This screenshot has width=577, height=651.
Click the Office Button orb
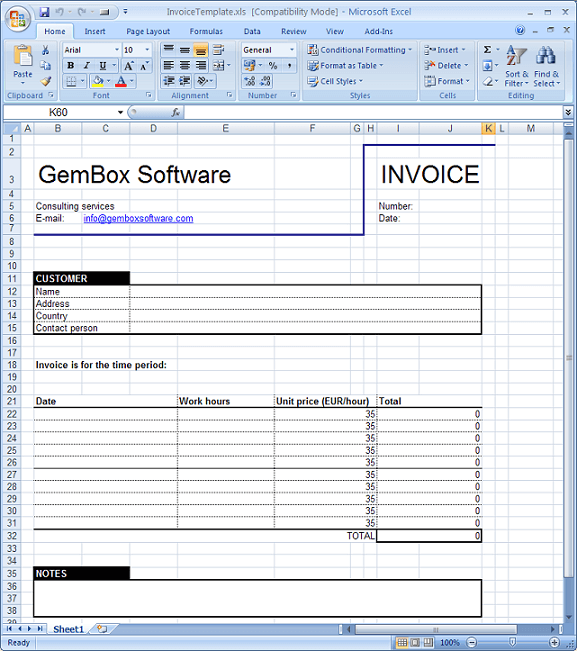[18, 19]
